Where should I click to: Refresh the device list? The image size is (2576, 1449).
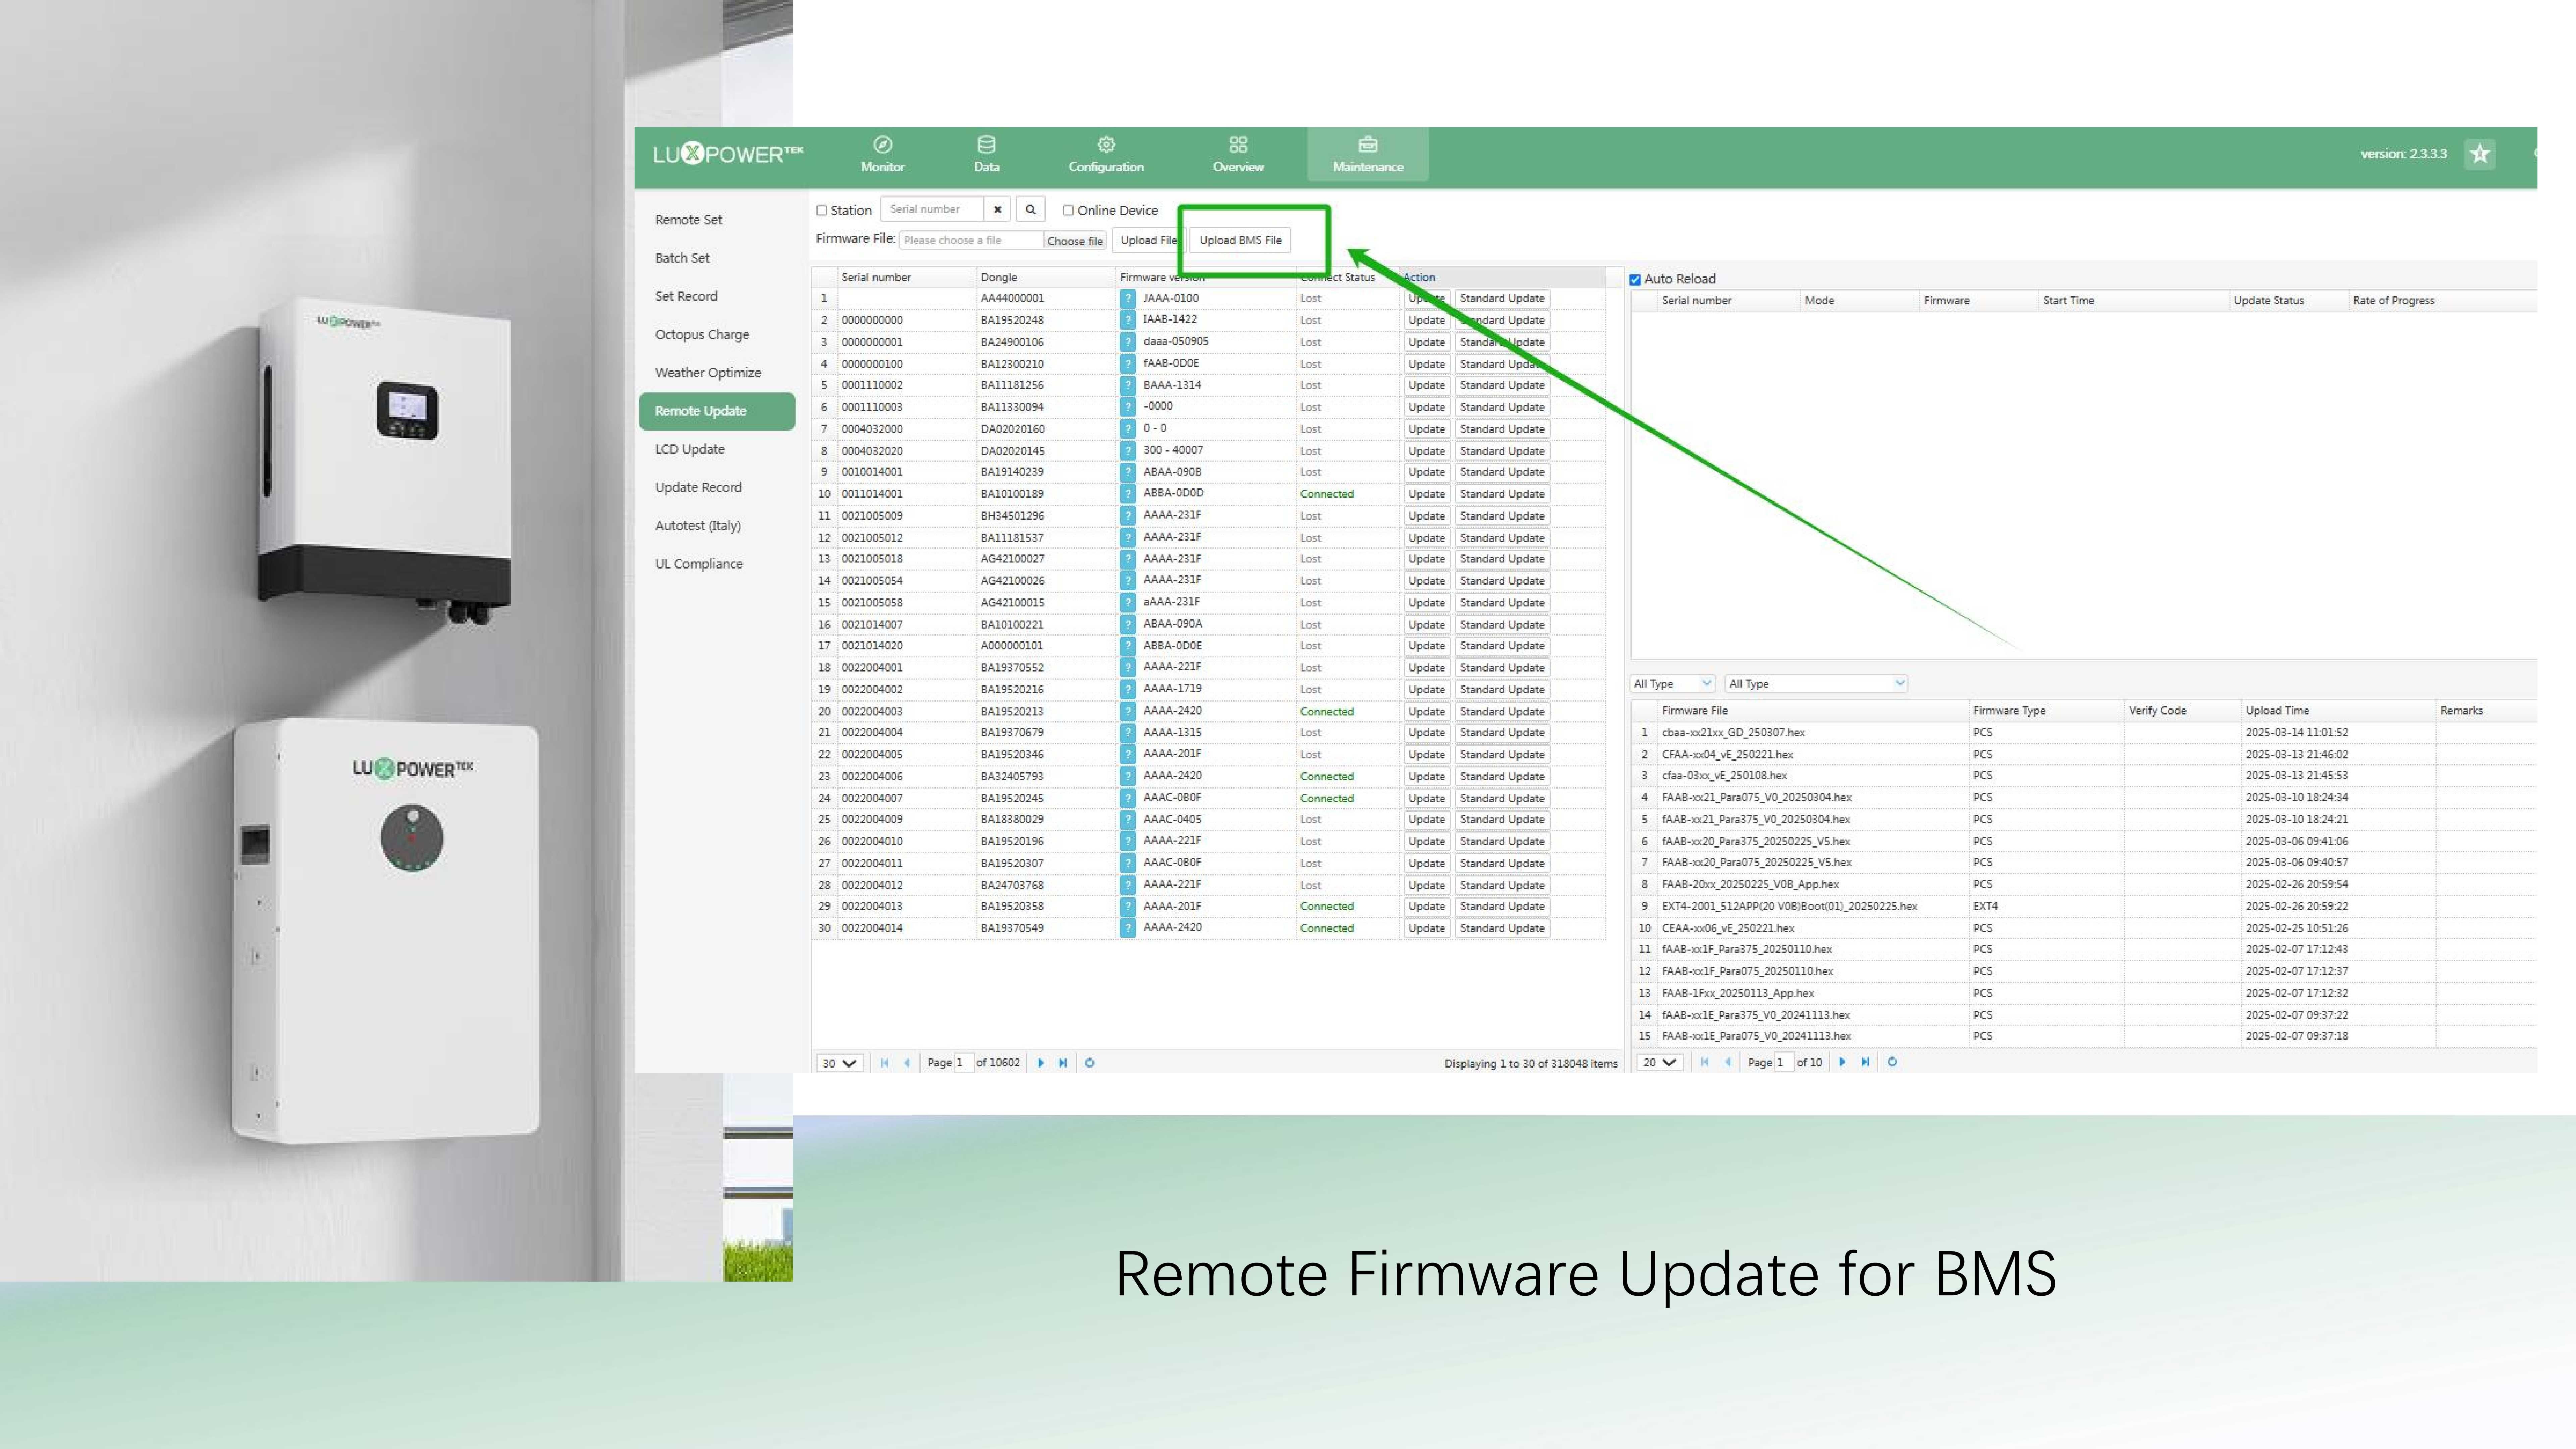coord(1090,1063)
